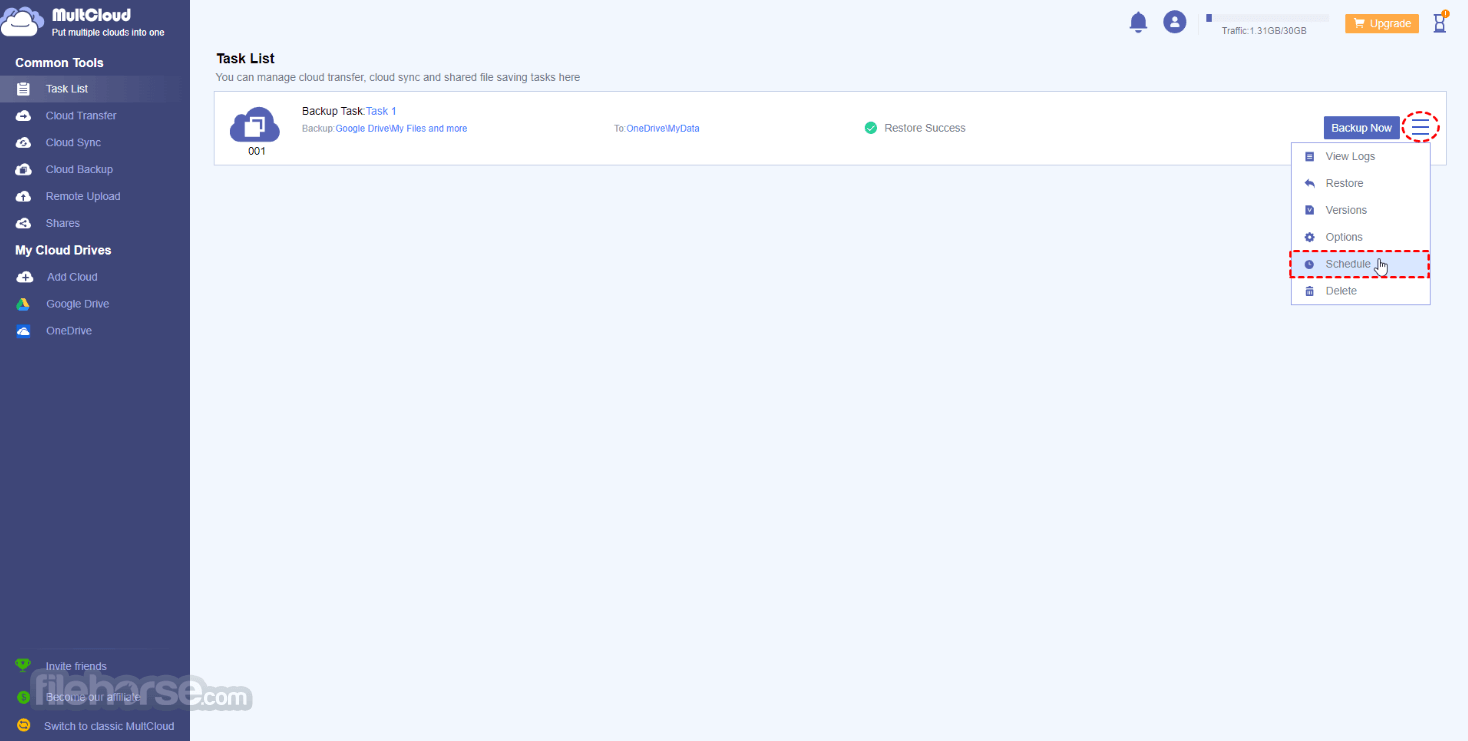Click the traffic usage progress bar

(1267, 18)
